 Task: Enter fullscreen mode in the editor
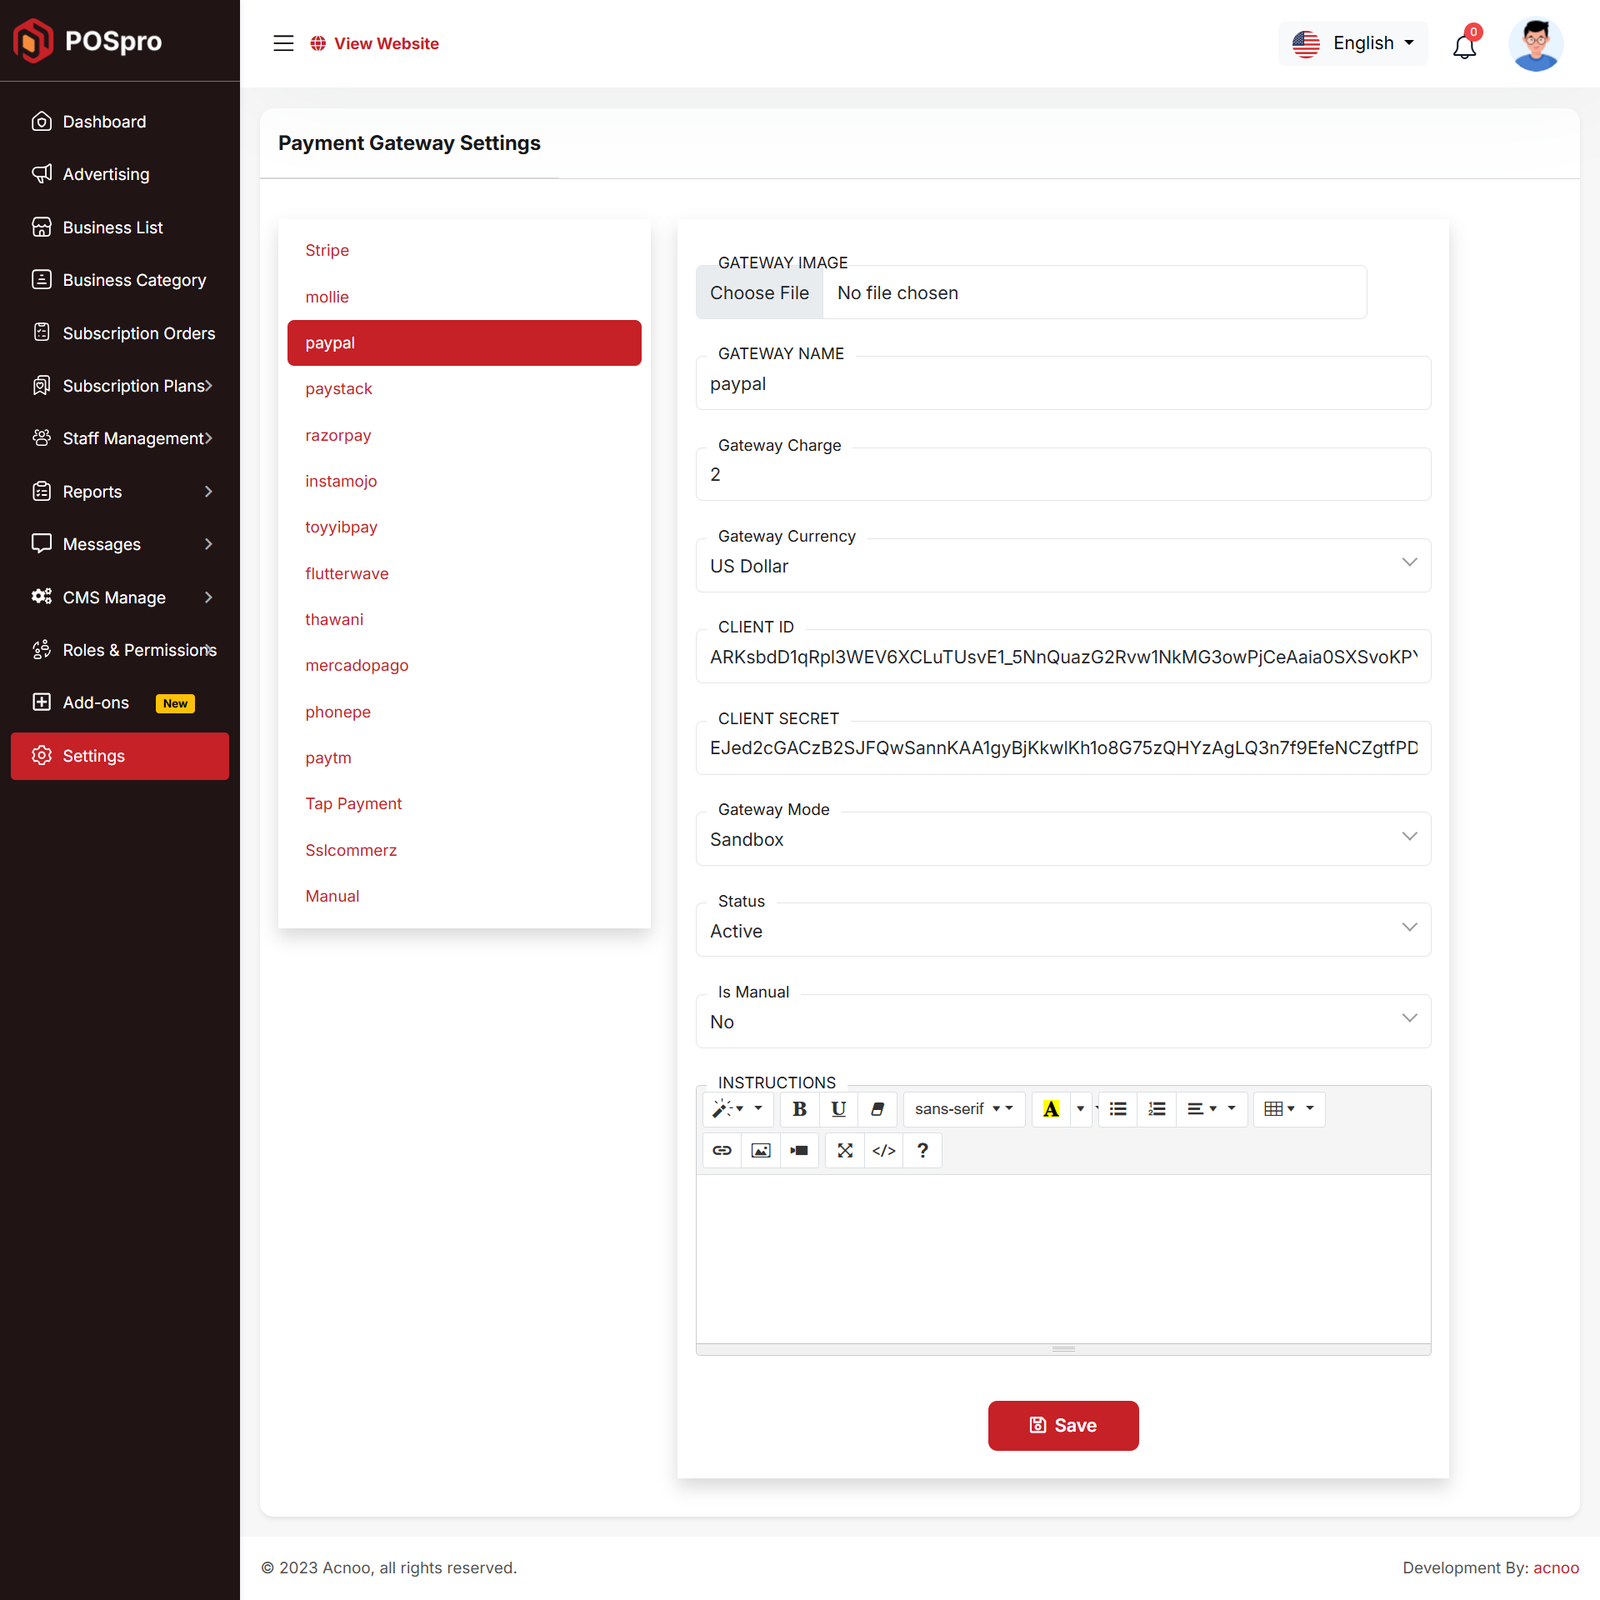845,1150
